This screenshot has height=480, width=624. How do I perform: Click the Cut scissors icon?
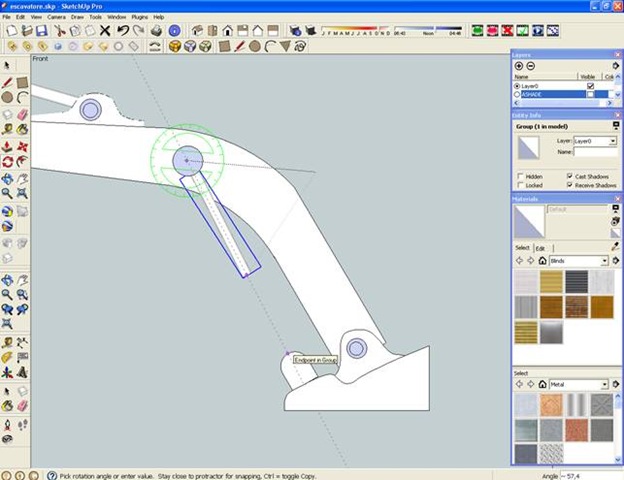[60, 31]
